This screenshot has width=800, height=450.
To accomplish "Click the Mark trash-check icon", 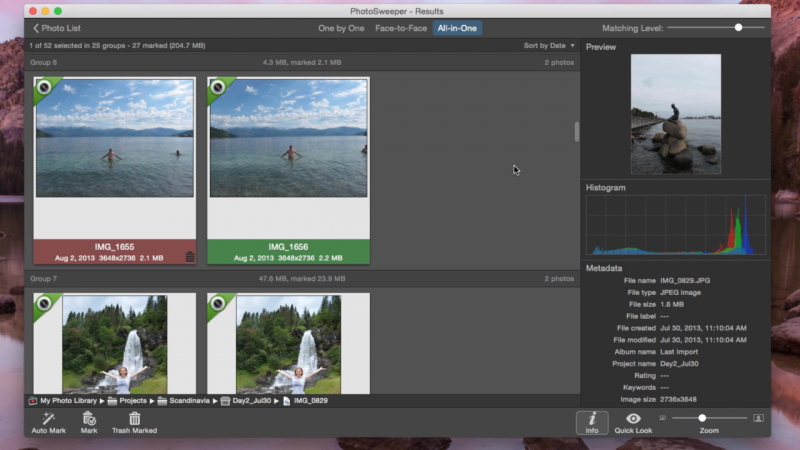I will [89, 418].
